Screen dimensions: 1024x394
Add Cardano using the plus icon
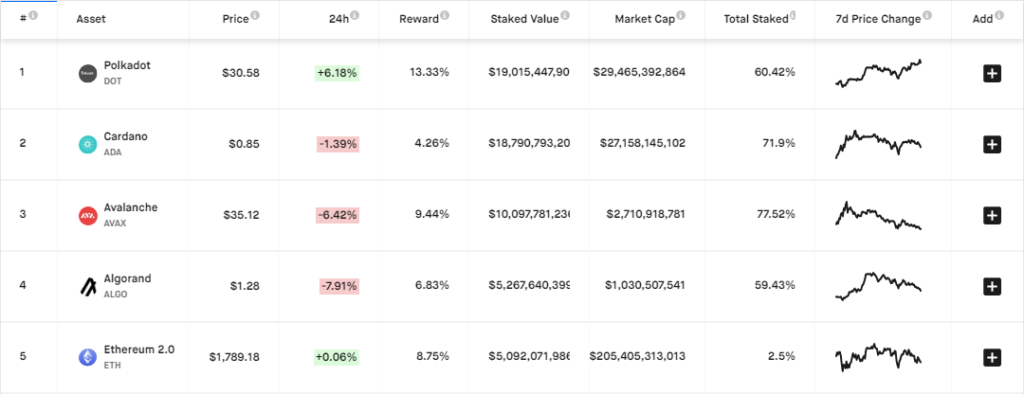click(x=992, y=144)
